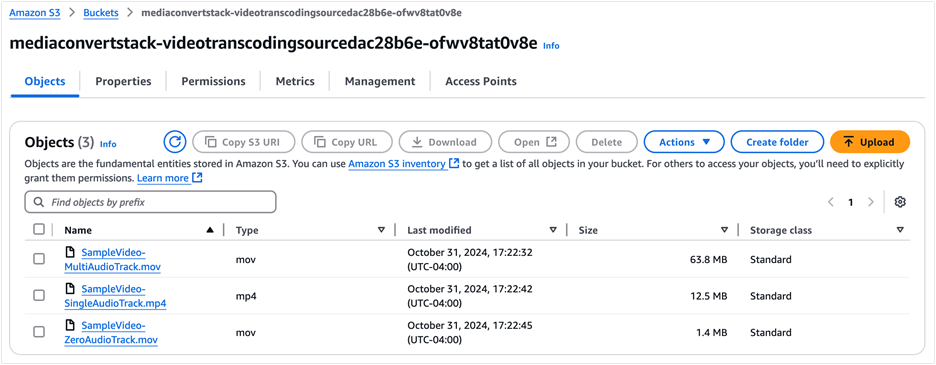Click the mp4 type cell

pos(245,296)
